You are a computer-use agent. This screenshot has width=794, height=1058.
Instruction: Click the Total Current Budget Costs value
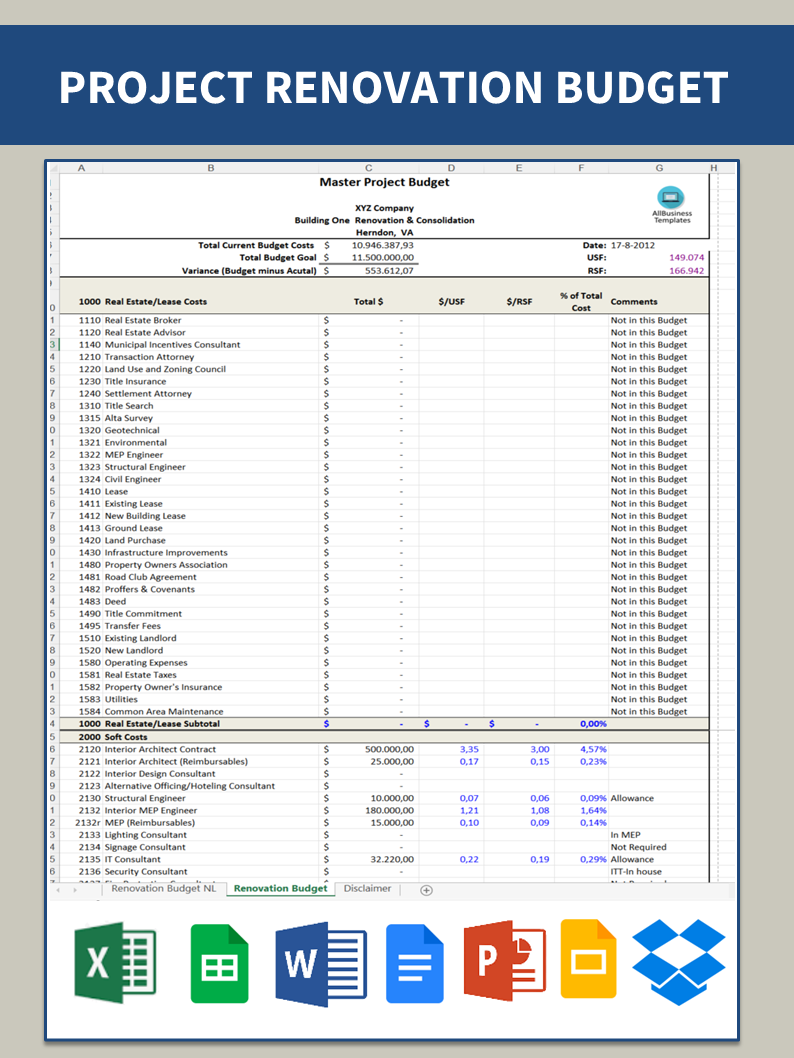pos(384,245)
